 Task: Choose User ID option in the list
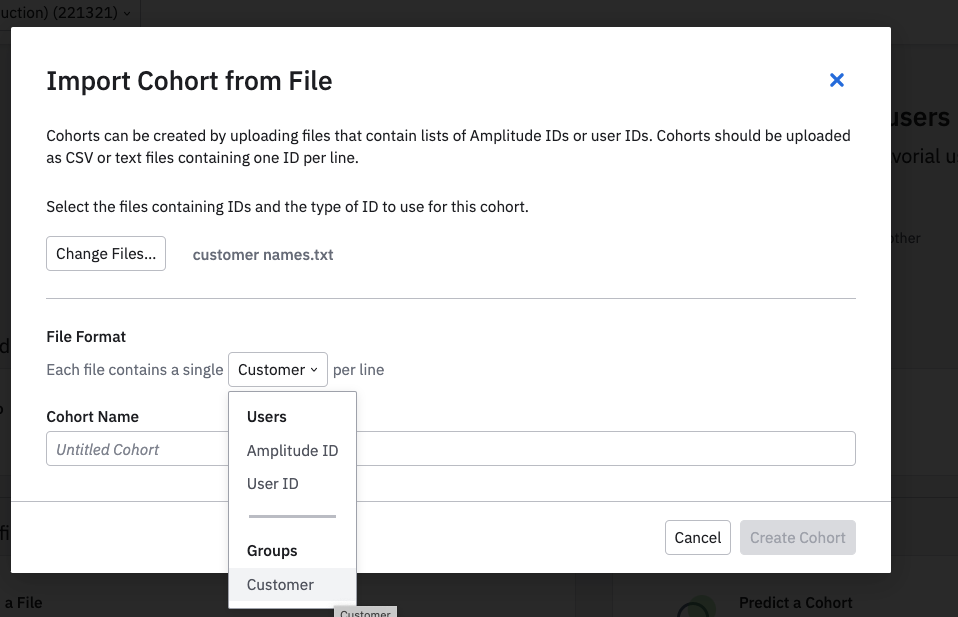pos(272,484)
